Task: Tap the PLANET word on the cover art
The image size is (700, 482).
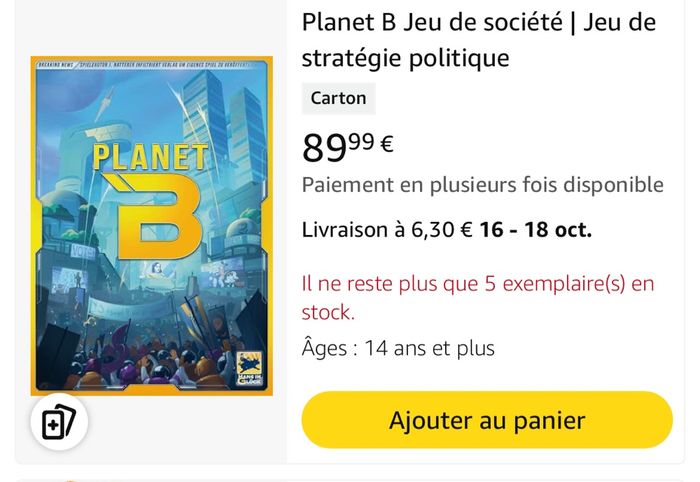Action: point(149,157)
